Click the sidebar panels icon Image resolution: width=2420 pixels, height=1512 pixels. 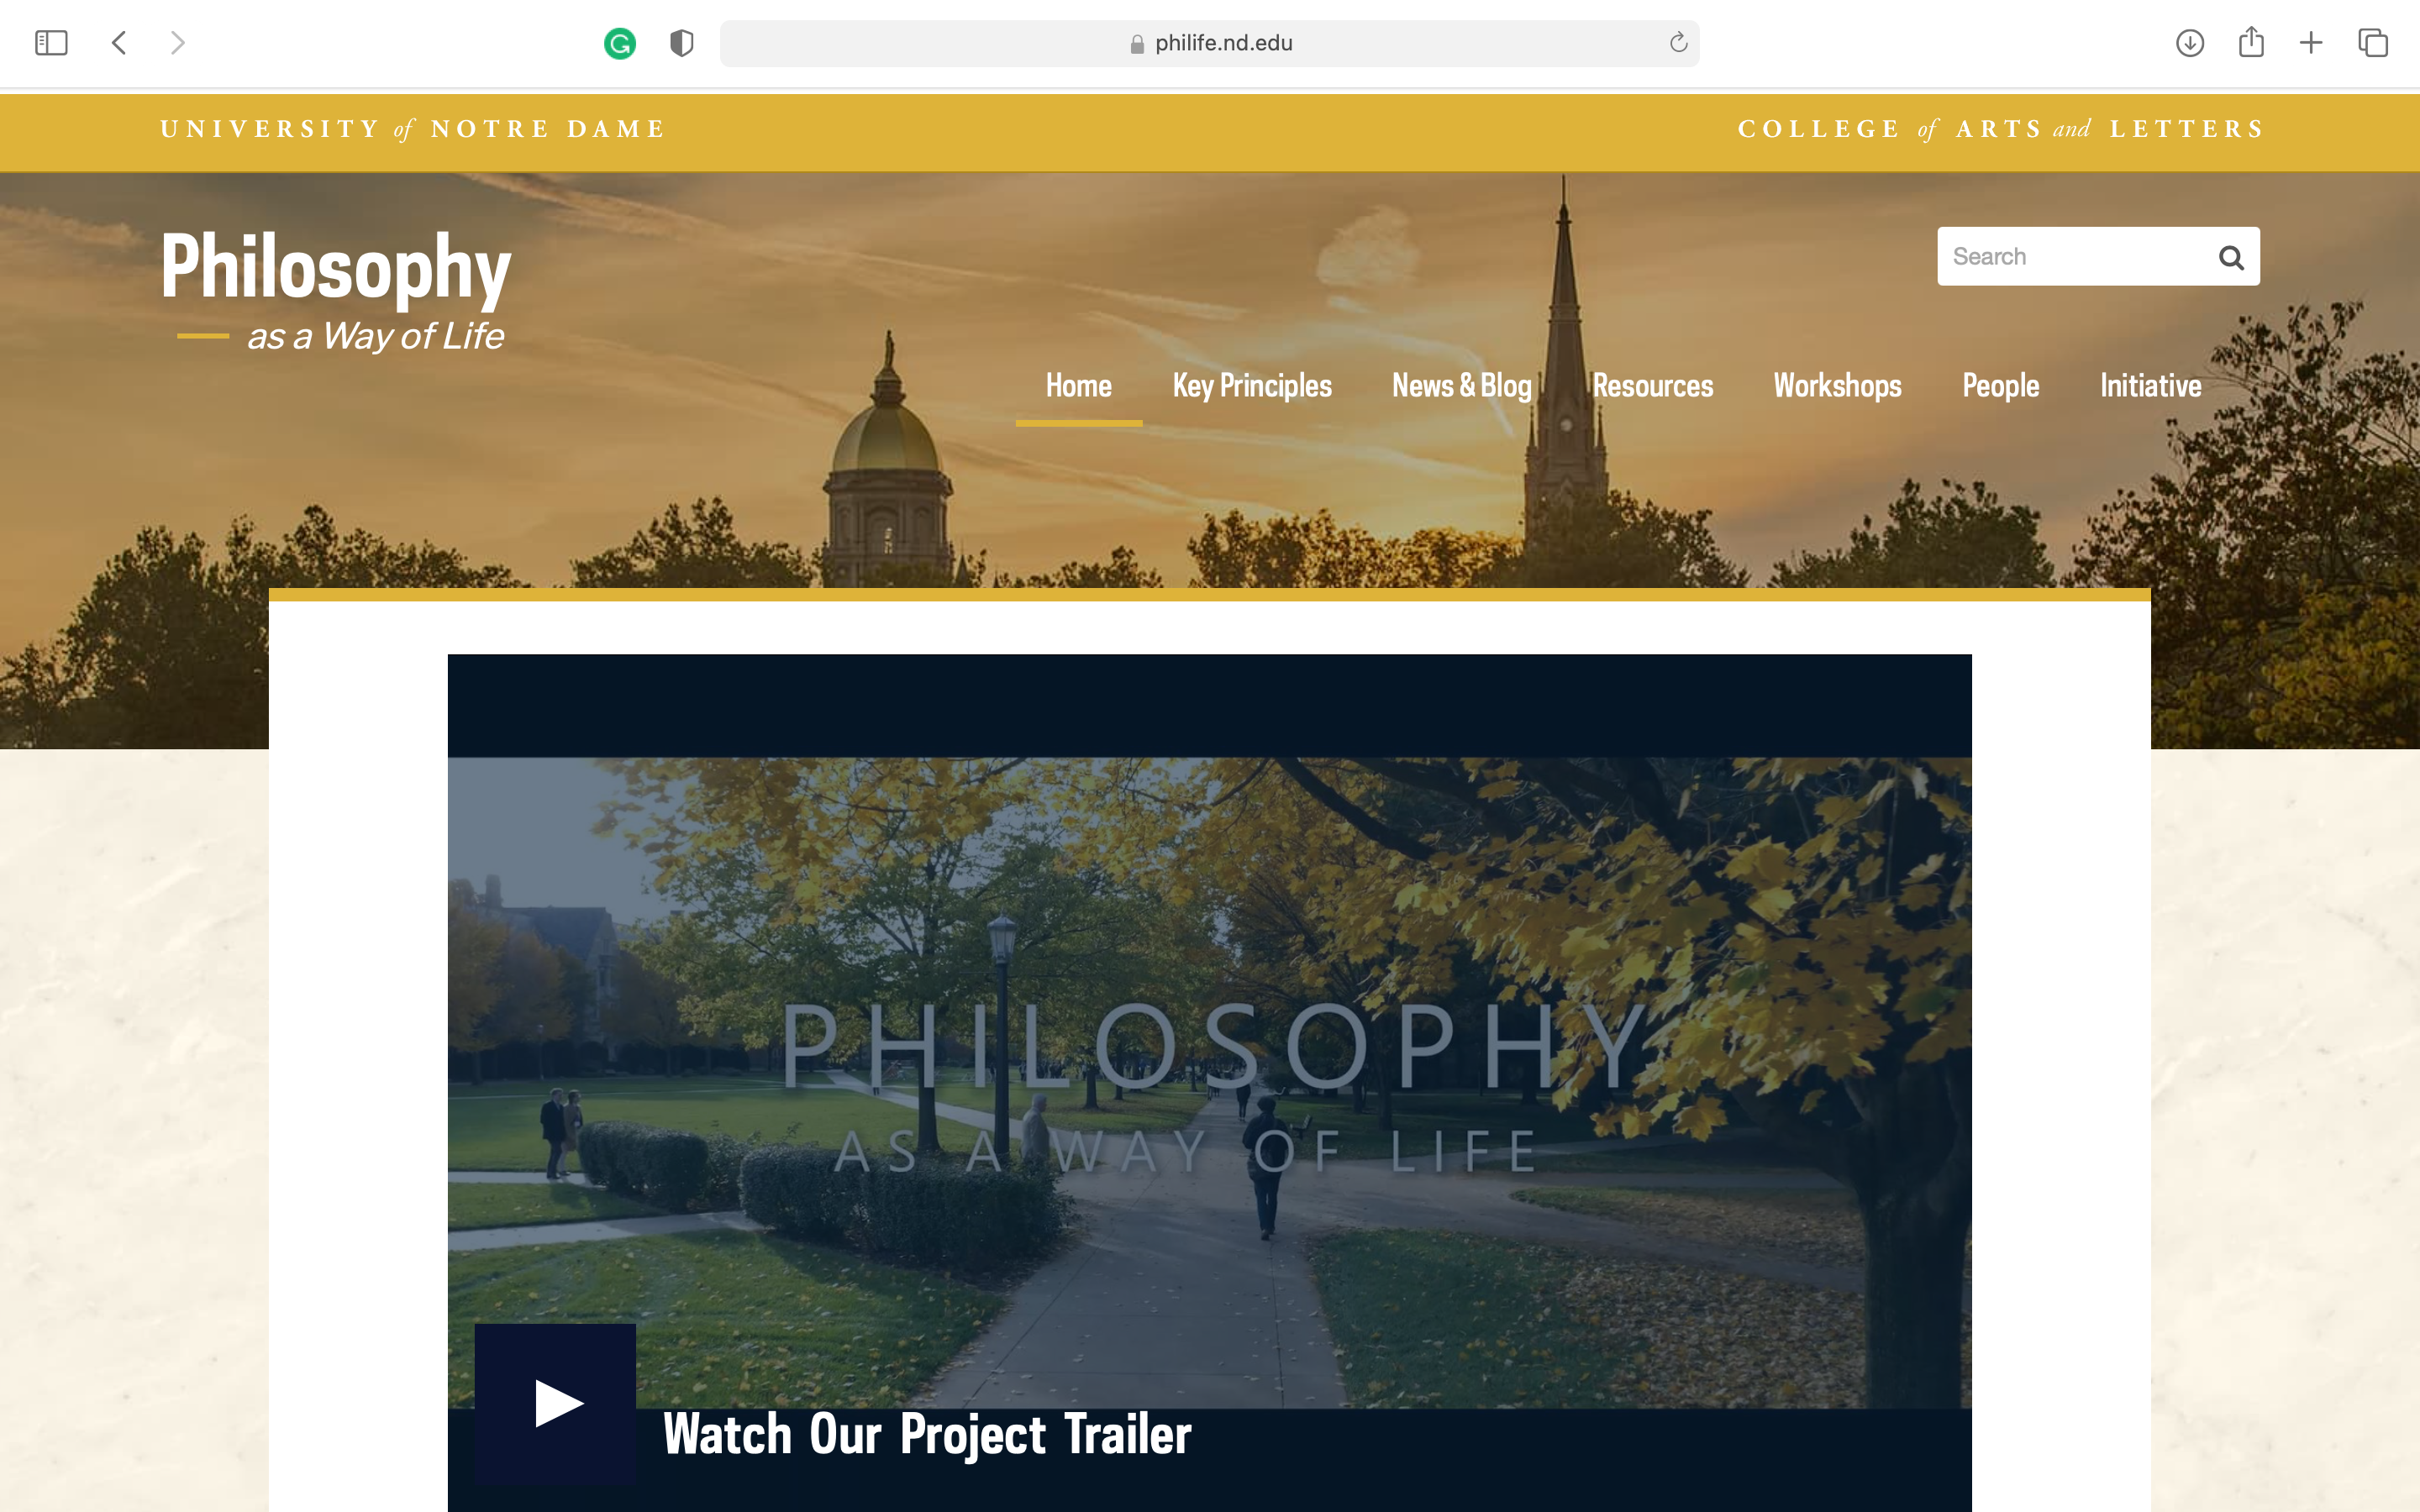tap(50, 44)
